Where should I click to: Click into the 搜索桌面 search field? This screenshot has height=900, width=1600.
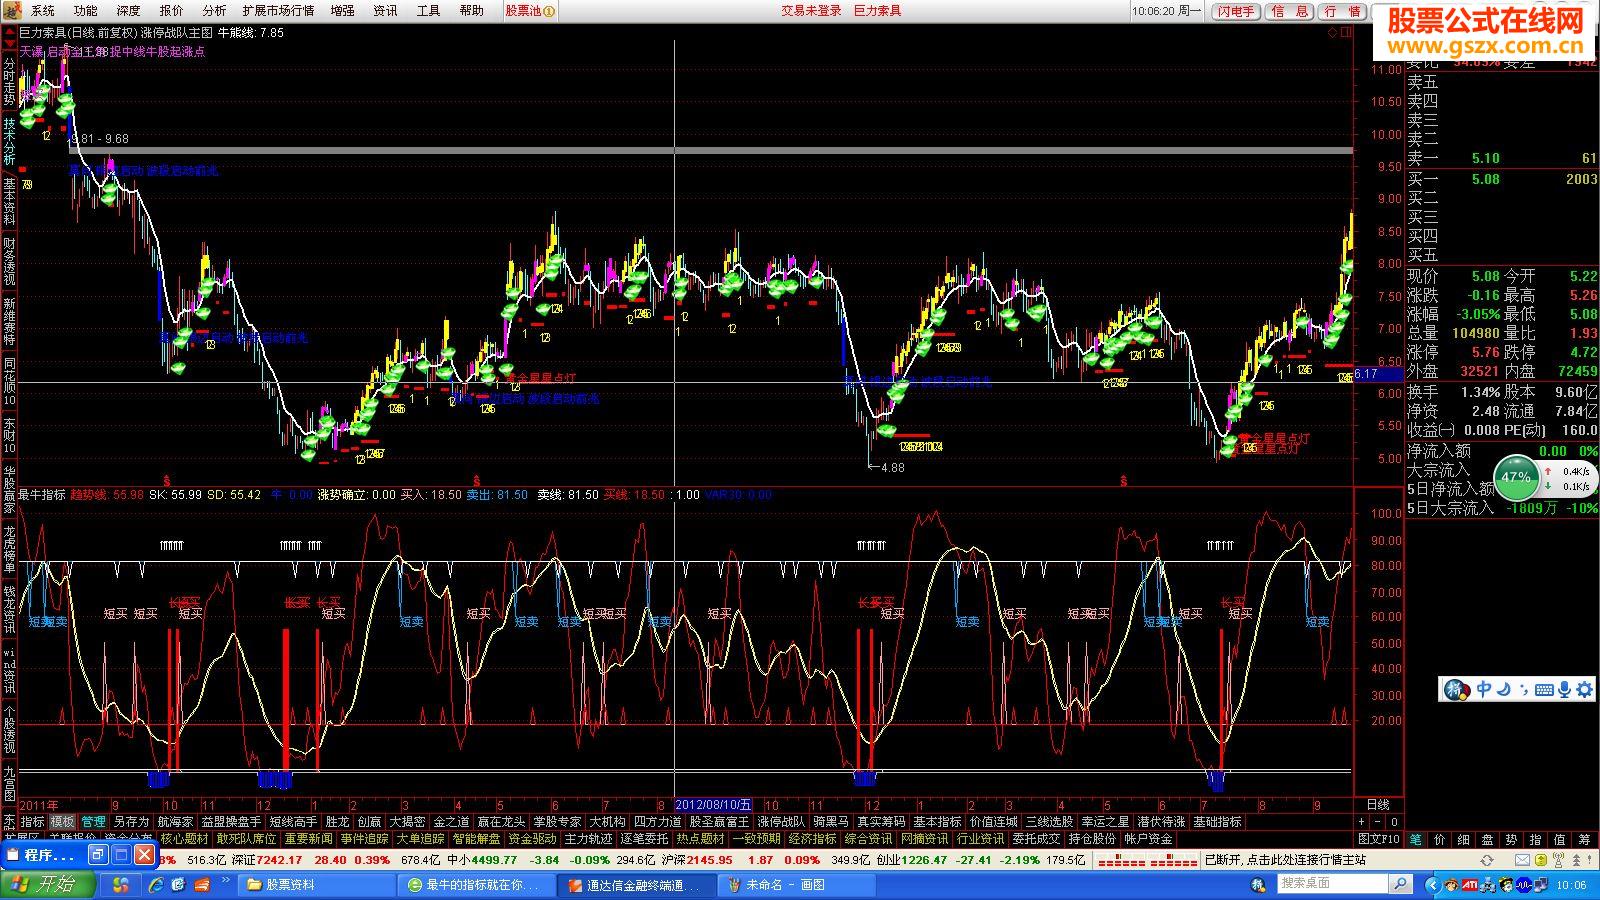(1333, 883)
